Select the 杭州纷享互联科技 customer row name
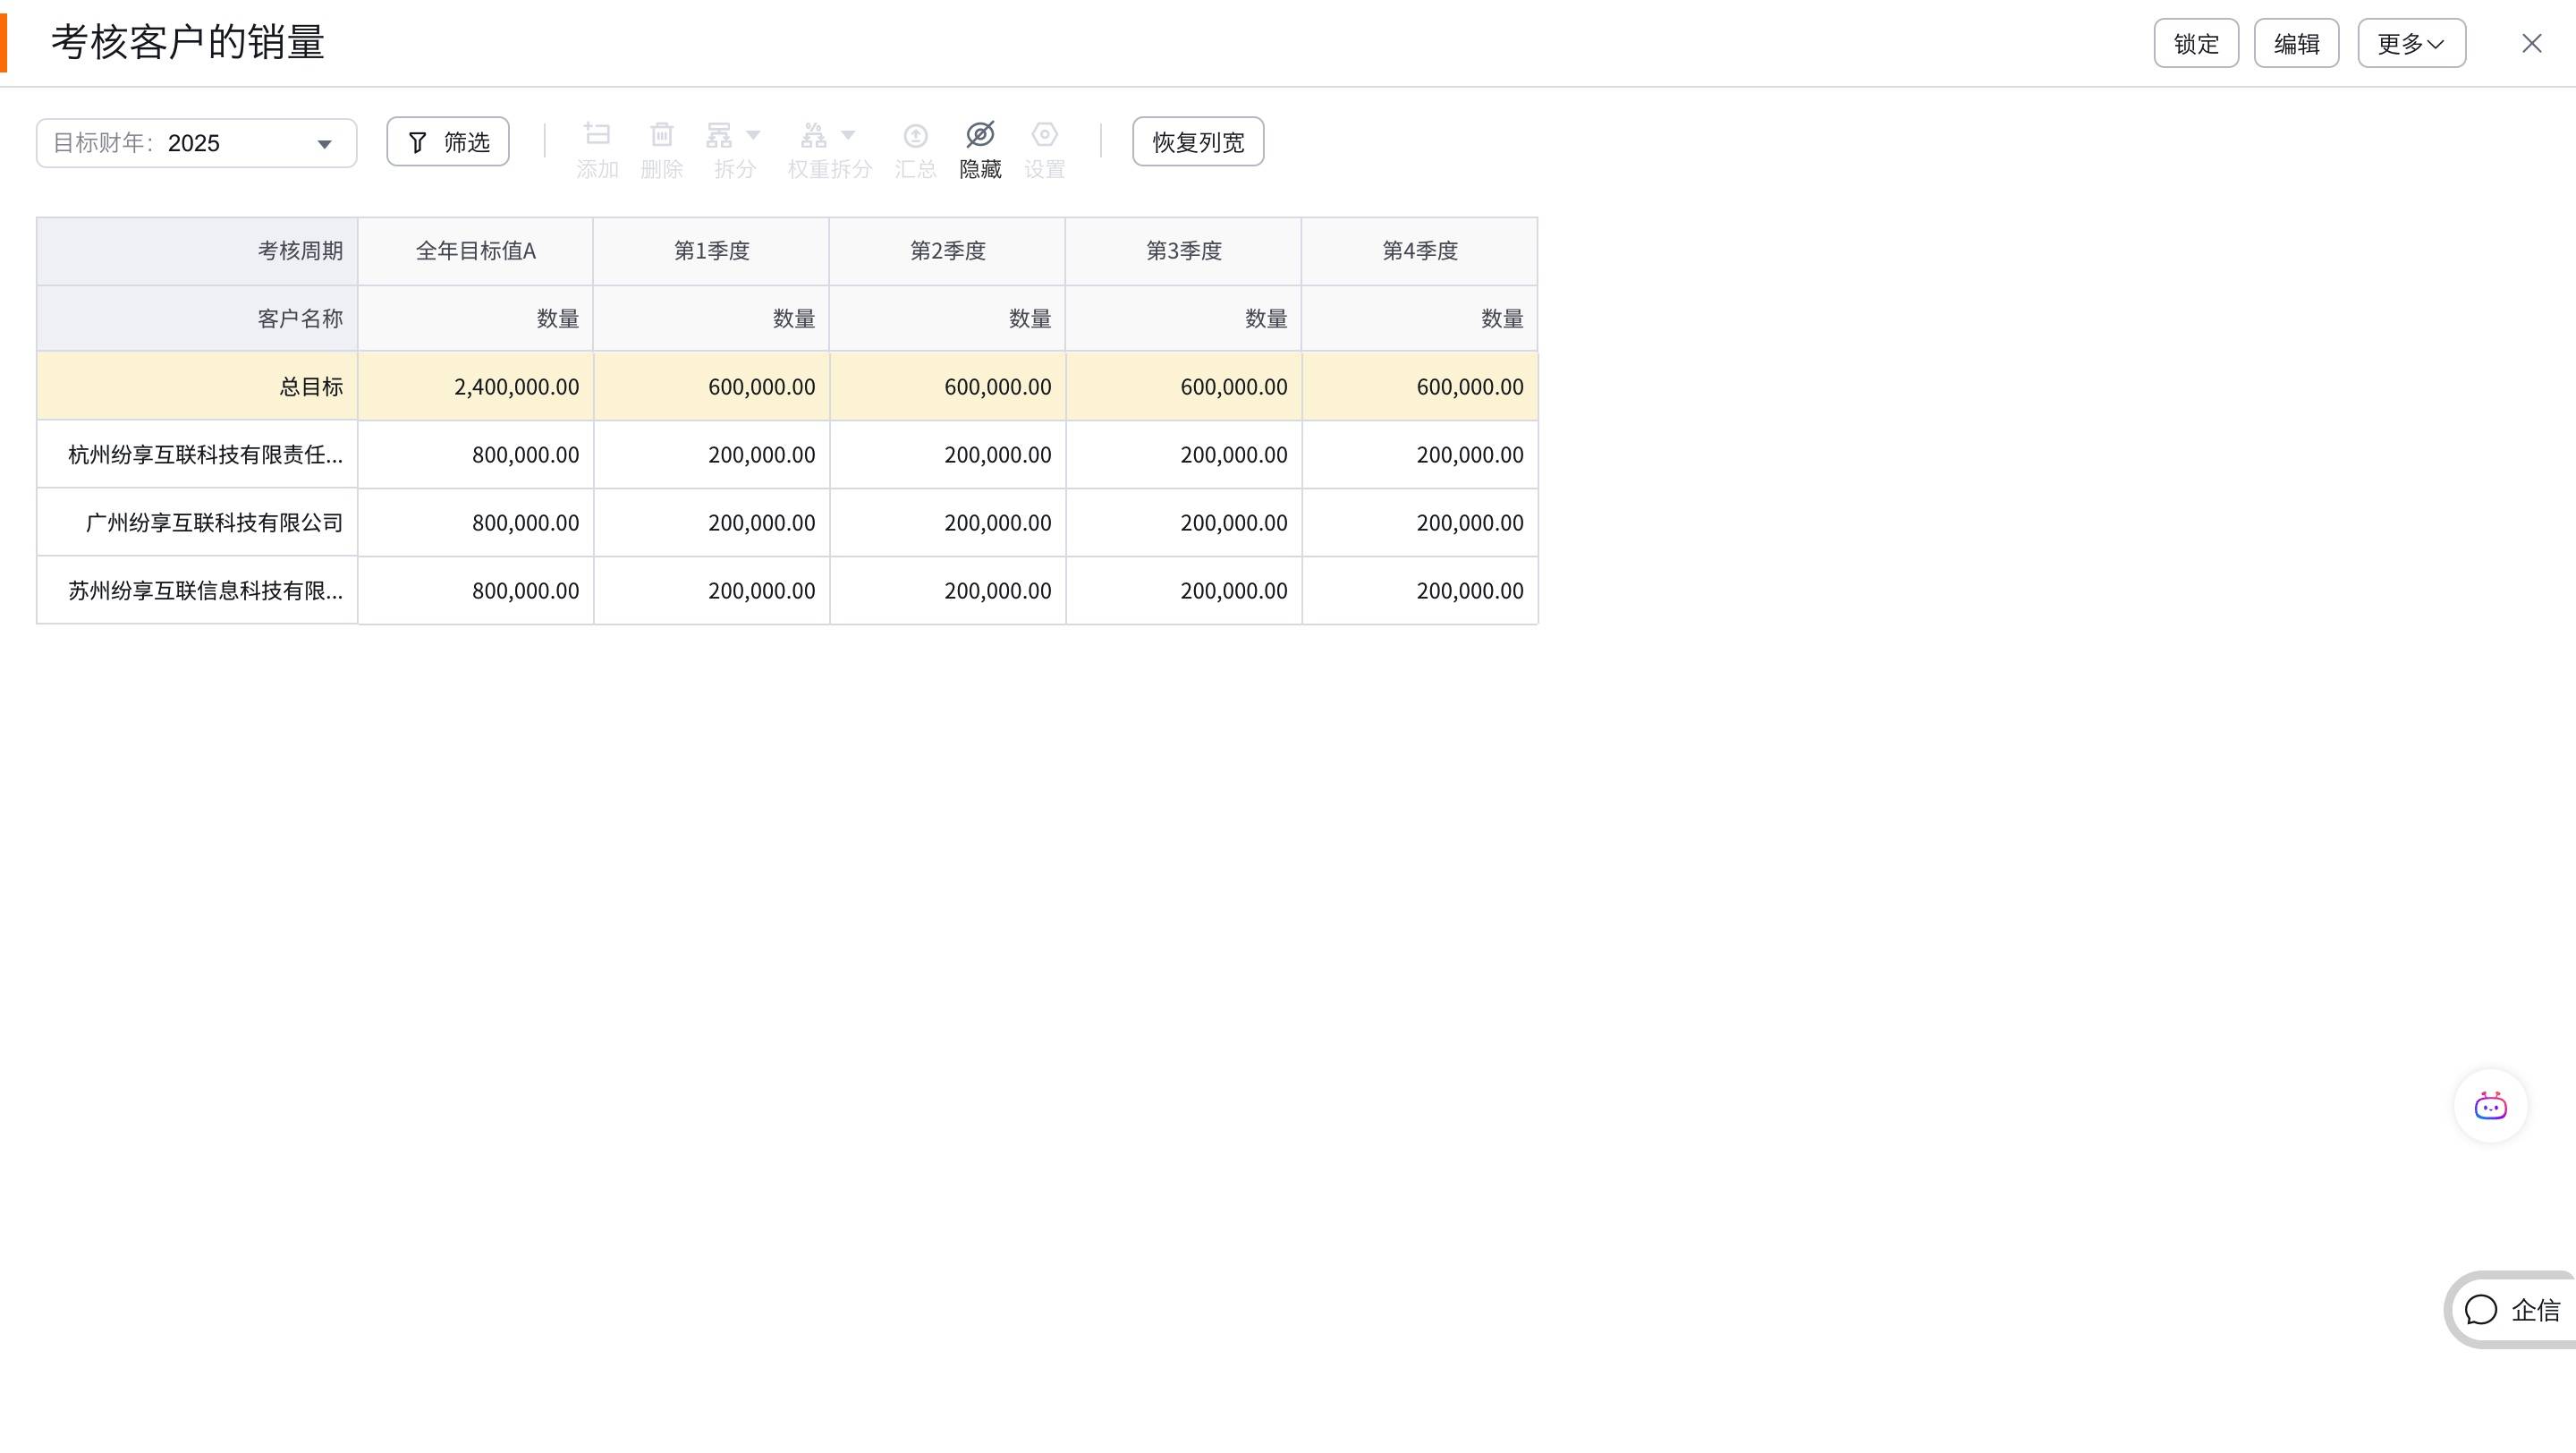 tap(205, 455)
